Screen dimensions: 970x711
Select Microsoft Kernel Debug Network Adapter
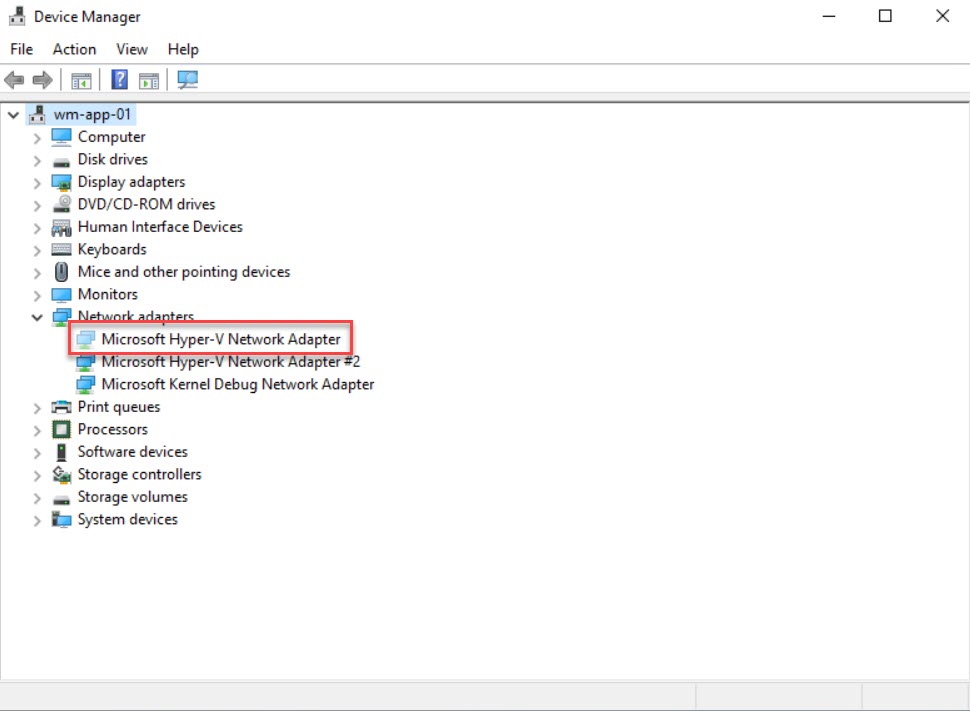click(237, 384)
